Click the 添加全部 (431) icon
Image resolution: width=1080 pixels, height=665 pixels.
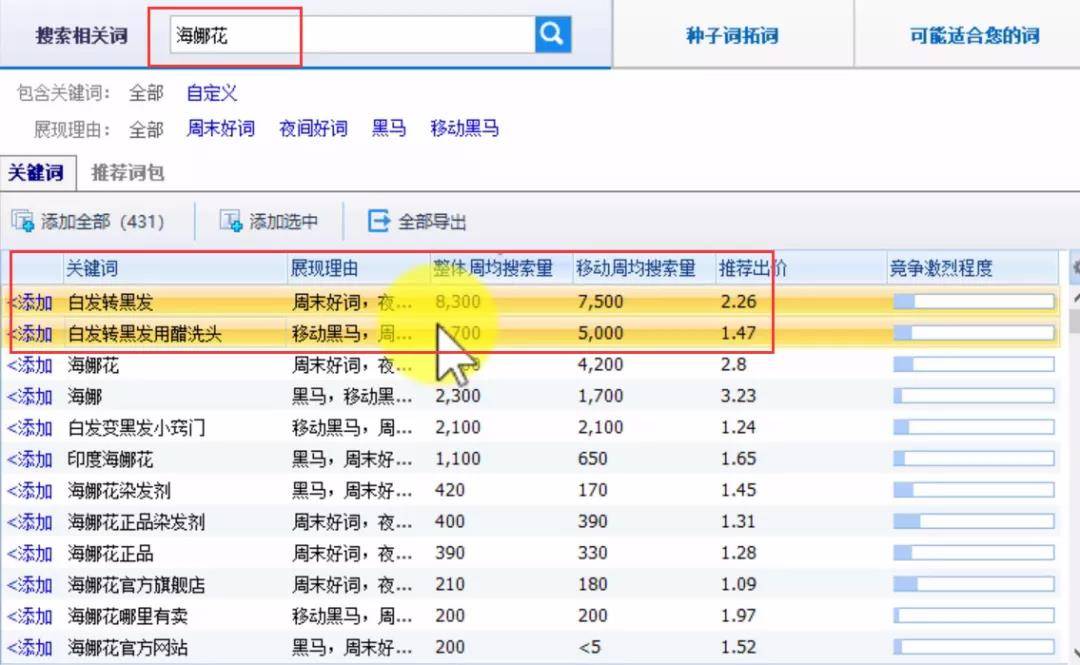point(23,221)
